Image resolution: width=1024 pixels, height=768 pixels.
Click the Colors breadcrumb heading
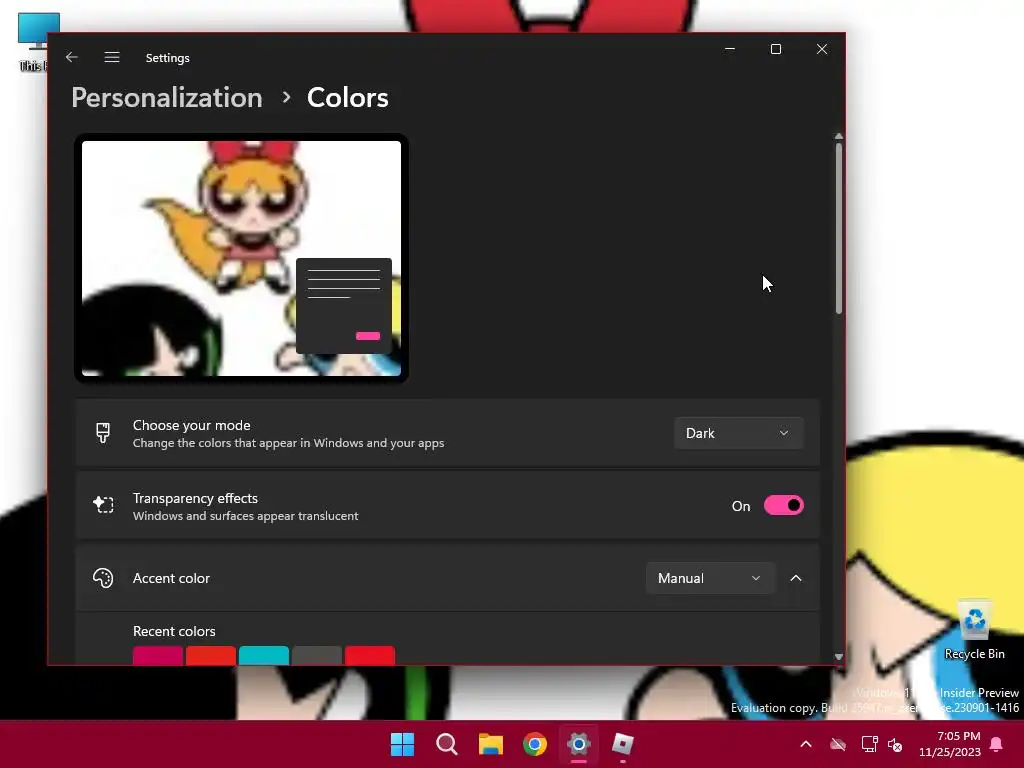point(347,98)
